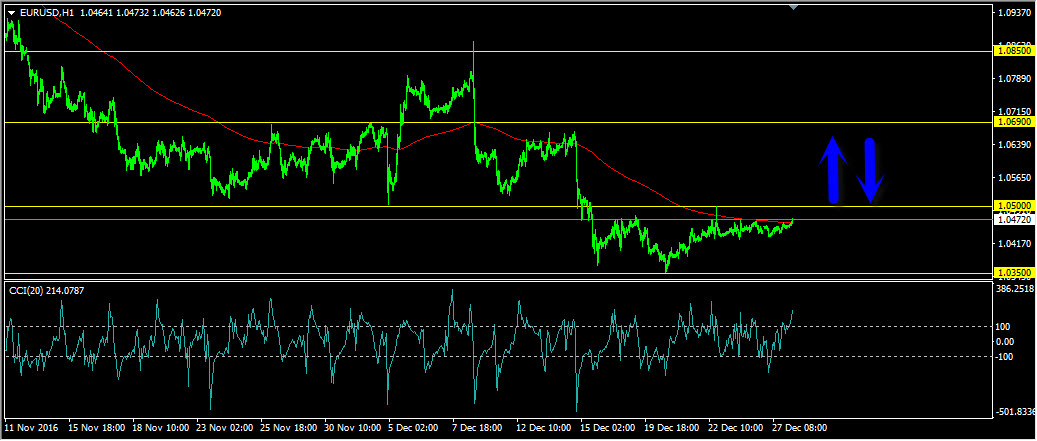
Task: Click the OHLC close value 1.04720 in header
Action: [x=203, y=12]
